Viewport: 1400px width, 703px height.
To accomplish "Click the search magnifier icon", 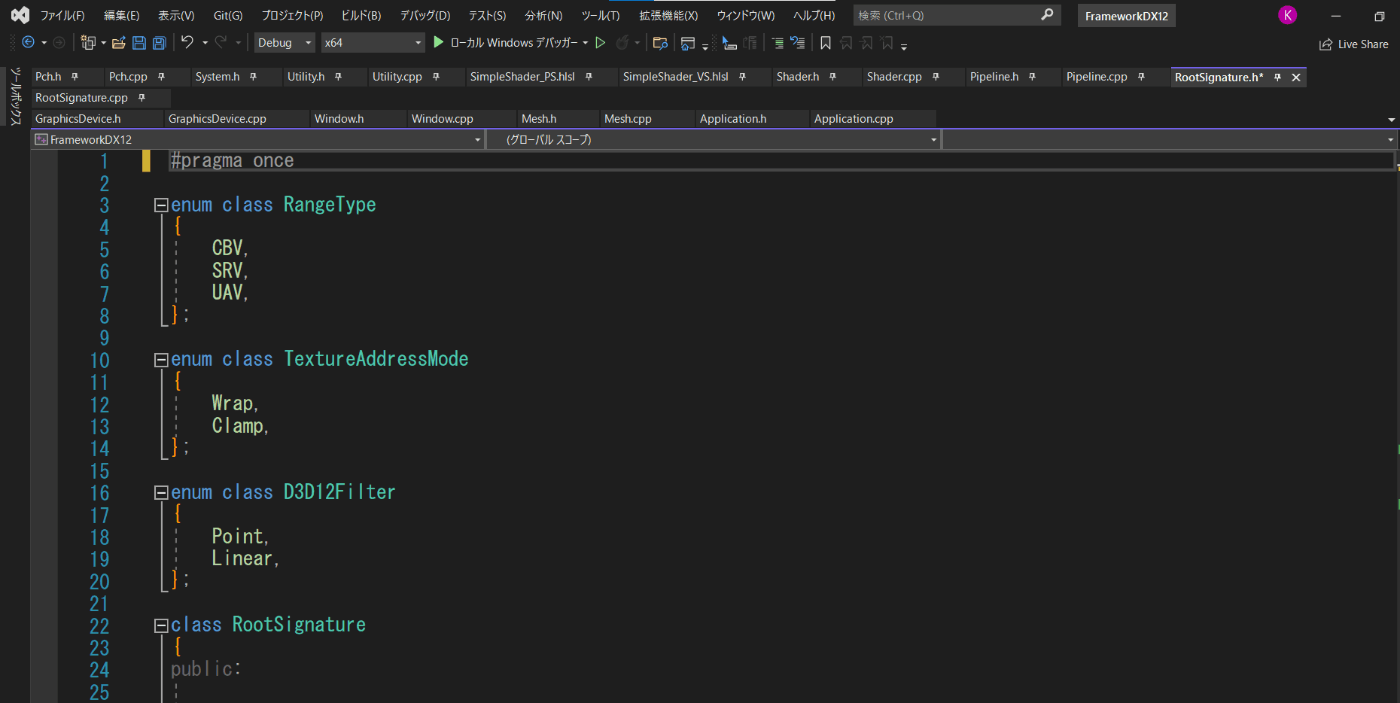I will [1047, 15].
